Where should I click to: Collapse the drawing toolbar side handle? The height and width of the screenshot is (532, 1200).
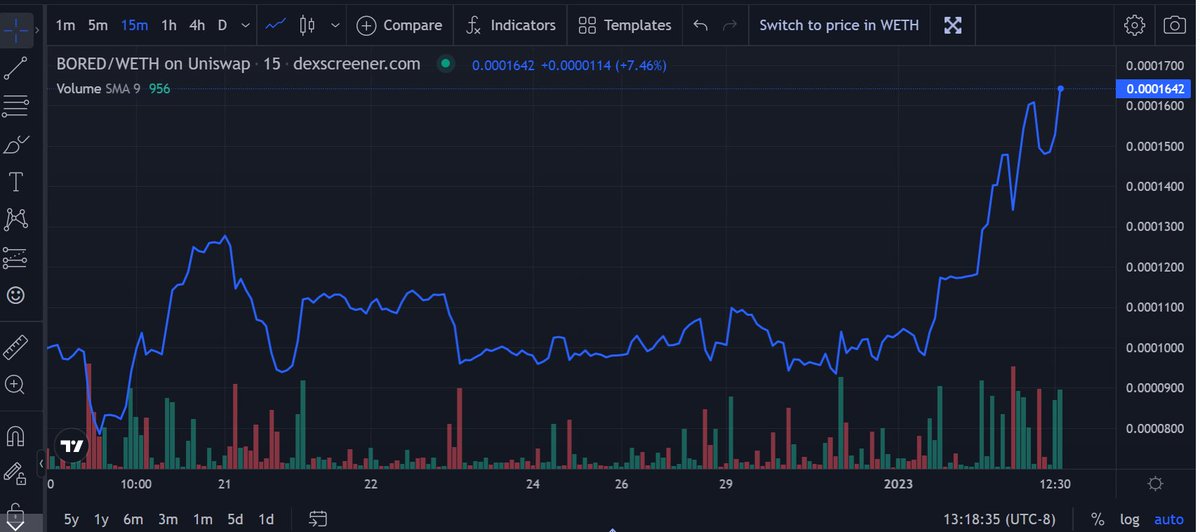pyautogui.click(x=41, y=463)
